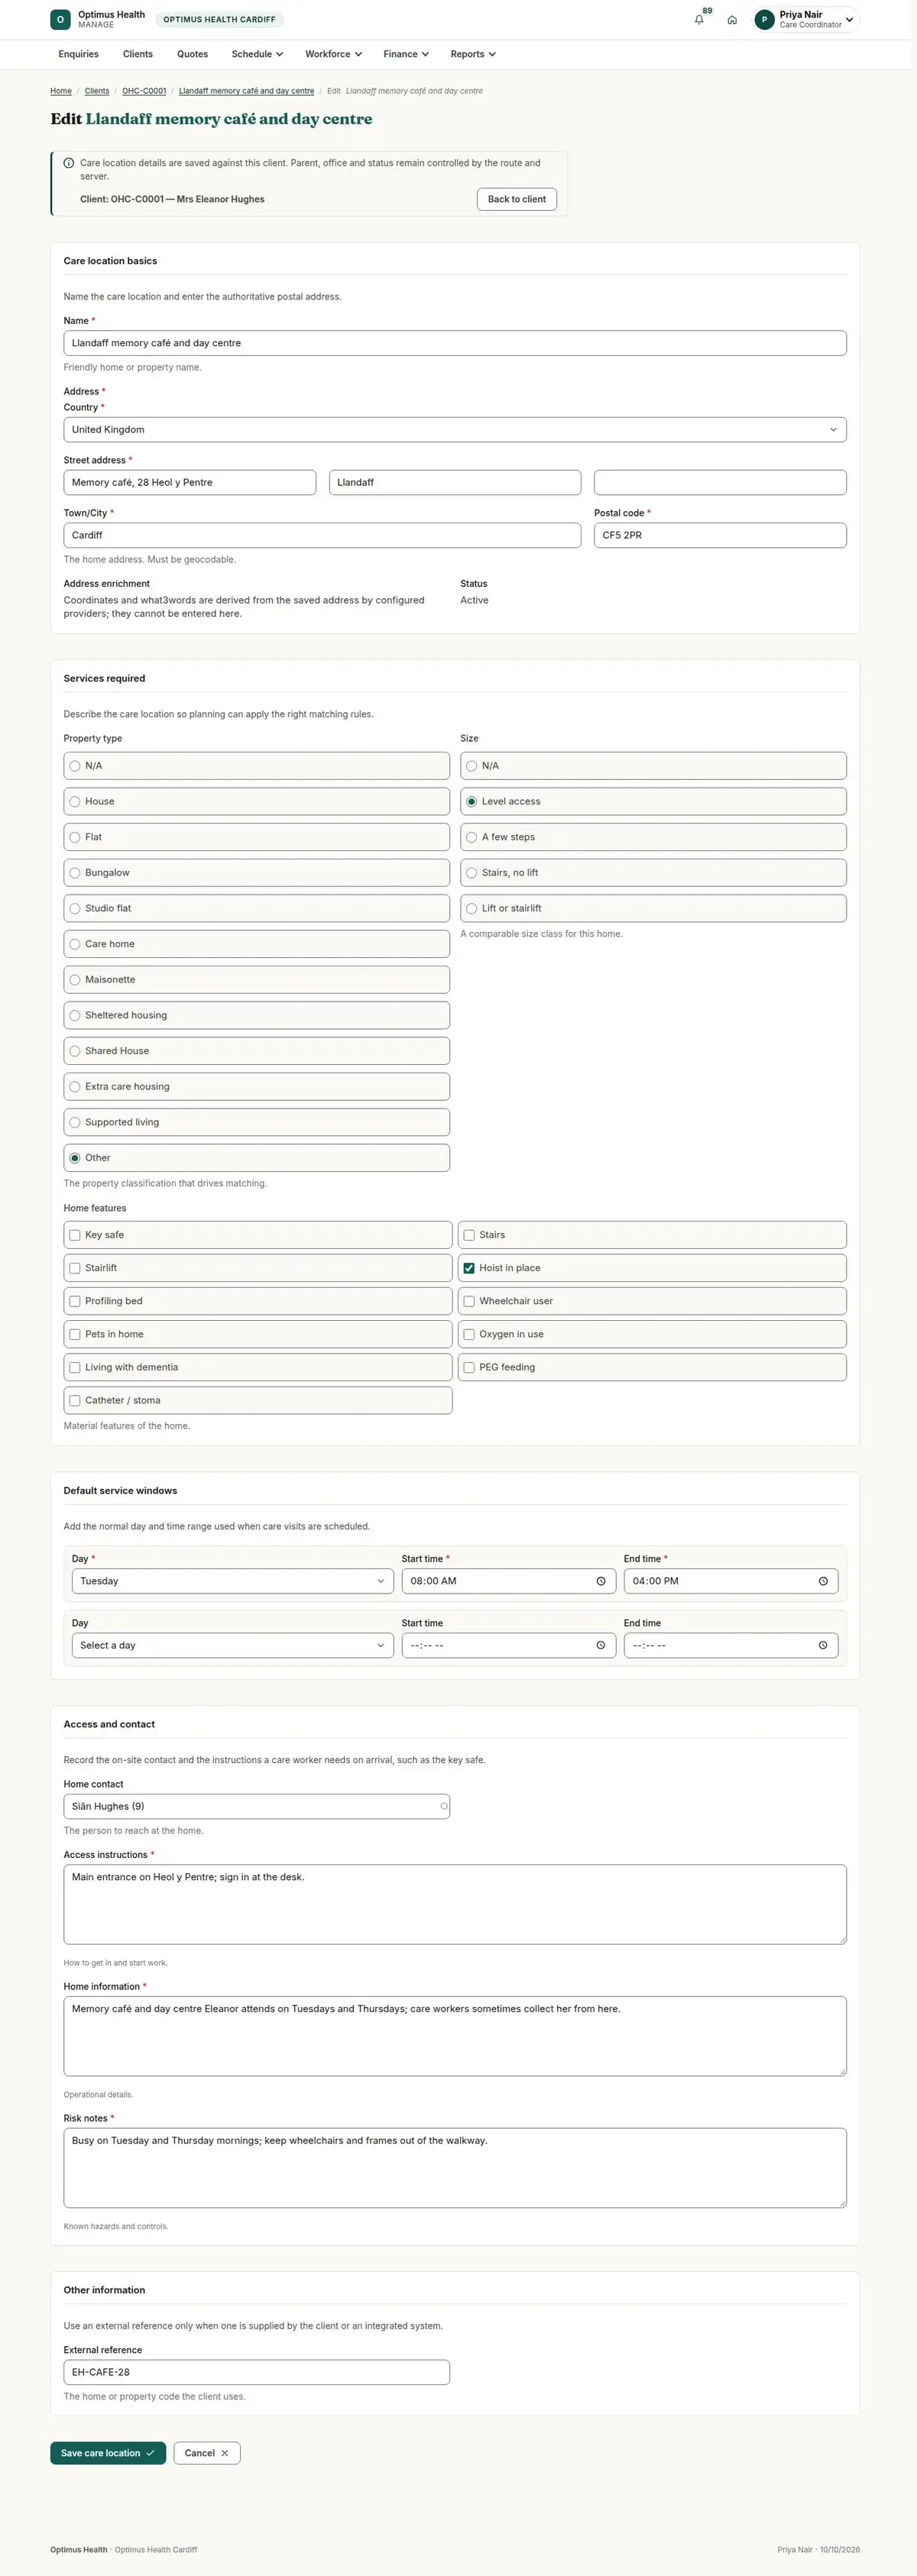The height and width of the screenshot is (2576, 917).
Task: Open the notifications bell
Action: pyautogui.click(x=699, y=20)
